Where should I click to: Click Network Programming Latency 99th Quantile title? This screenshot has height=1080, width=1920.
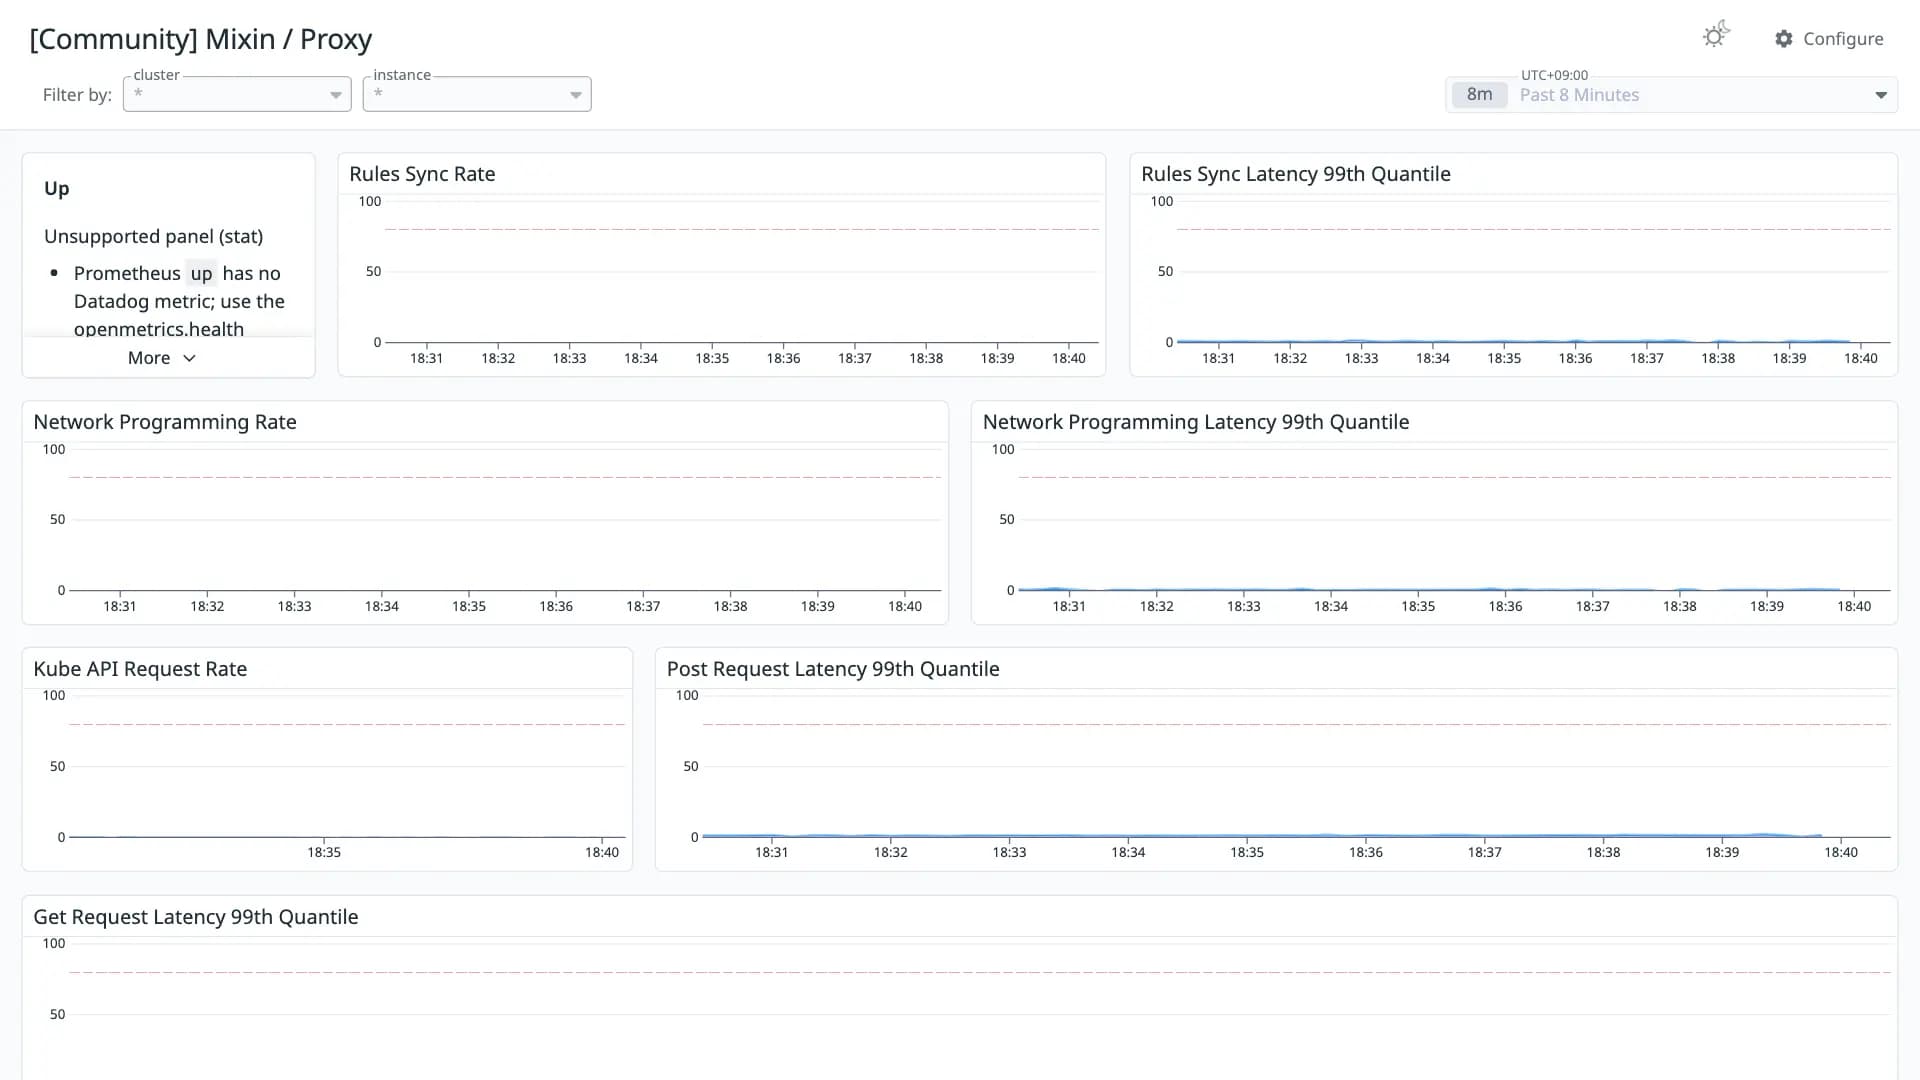point(1196,422)
